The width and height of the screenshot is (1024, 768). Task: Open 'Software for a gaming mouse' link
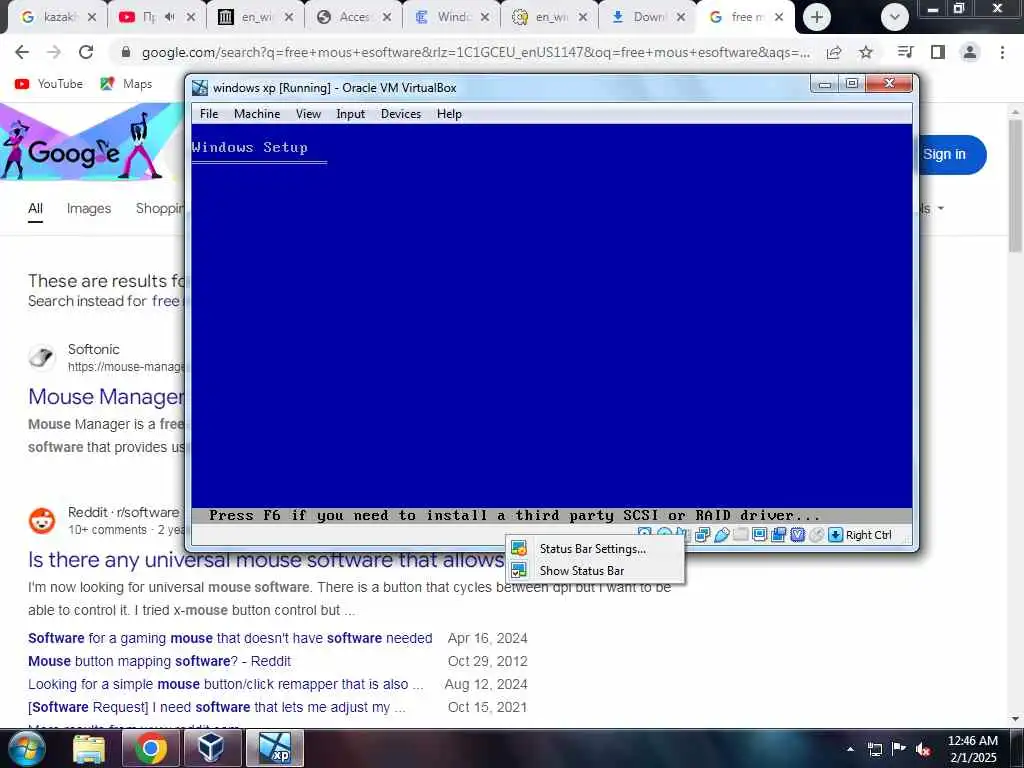230,638
